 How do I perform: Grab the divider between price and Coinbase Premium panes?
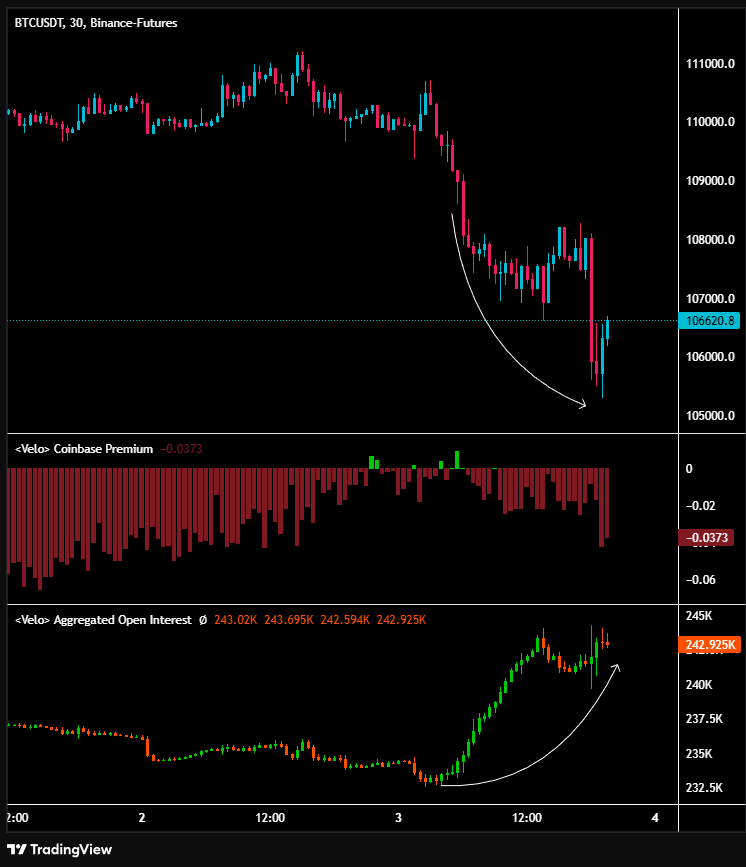tap(340, 434)
